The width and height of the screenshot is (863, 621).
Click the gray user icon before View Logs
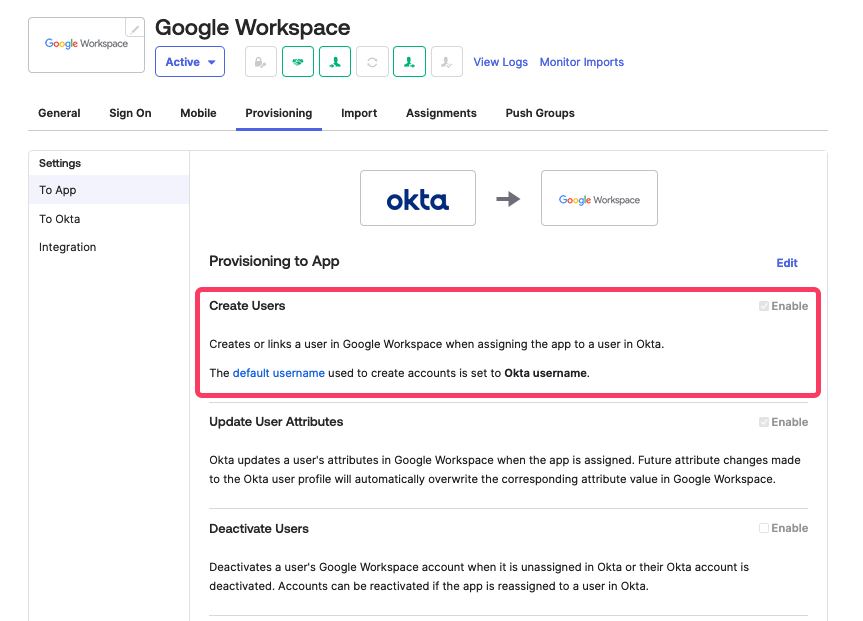pos(446,62)
